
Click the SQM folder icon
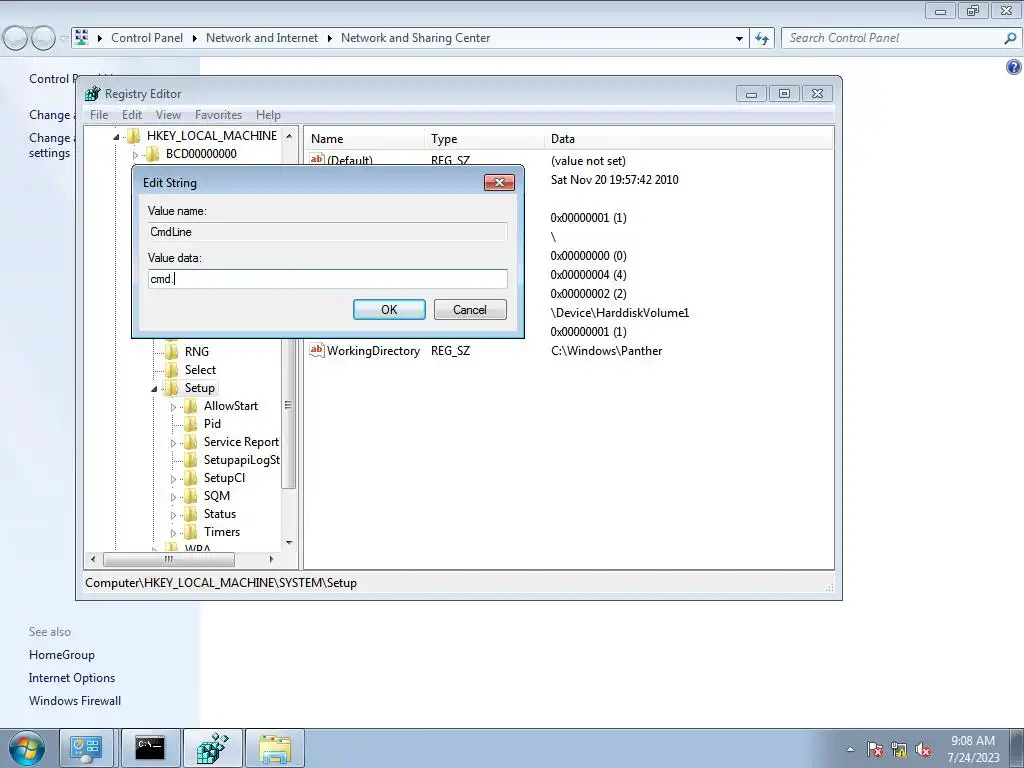(190, 496)
